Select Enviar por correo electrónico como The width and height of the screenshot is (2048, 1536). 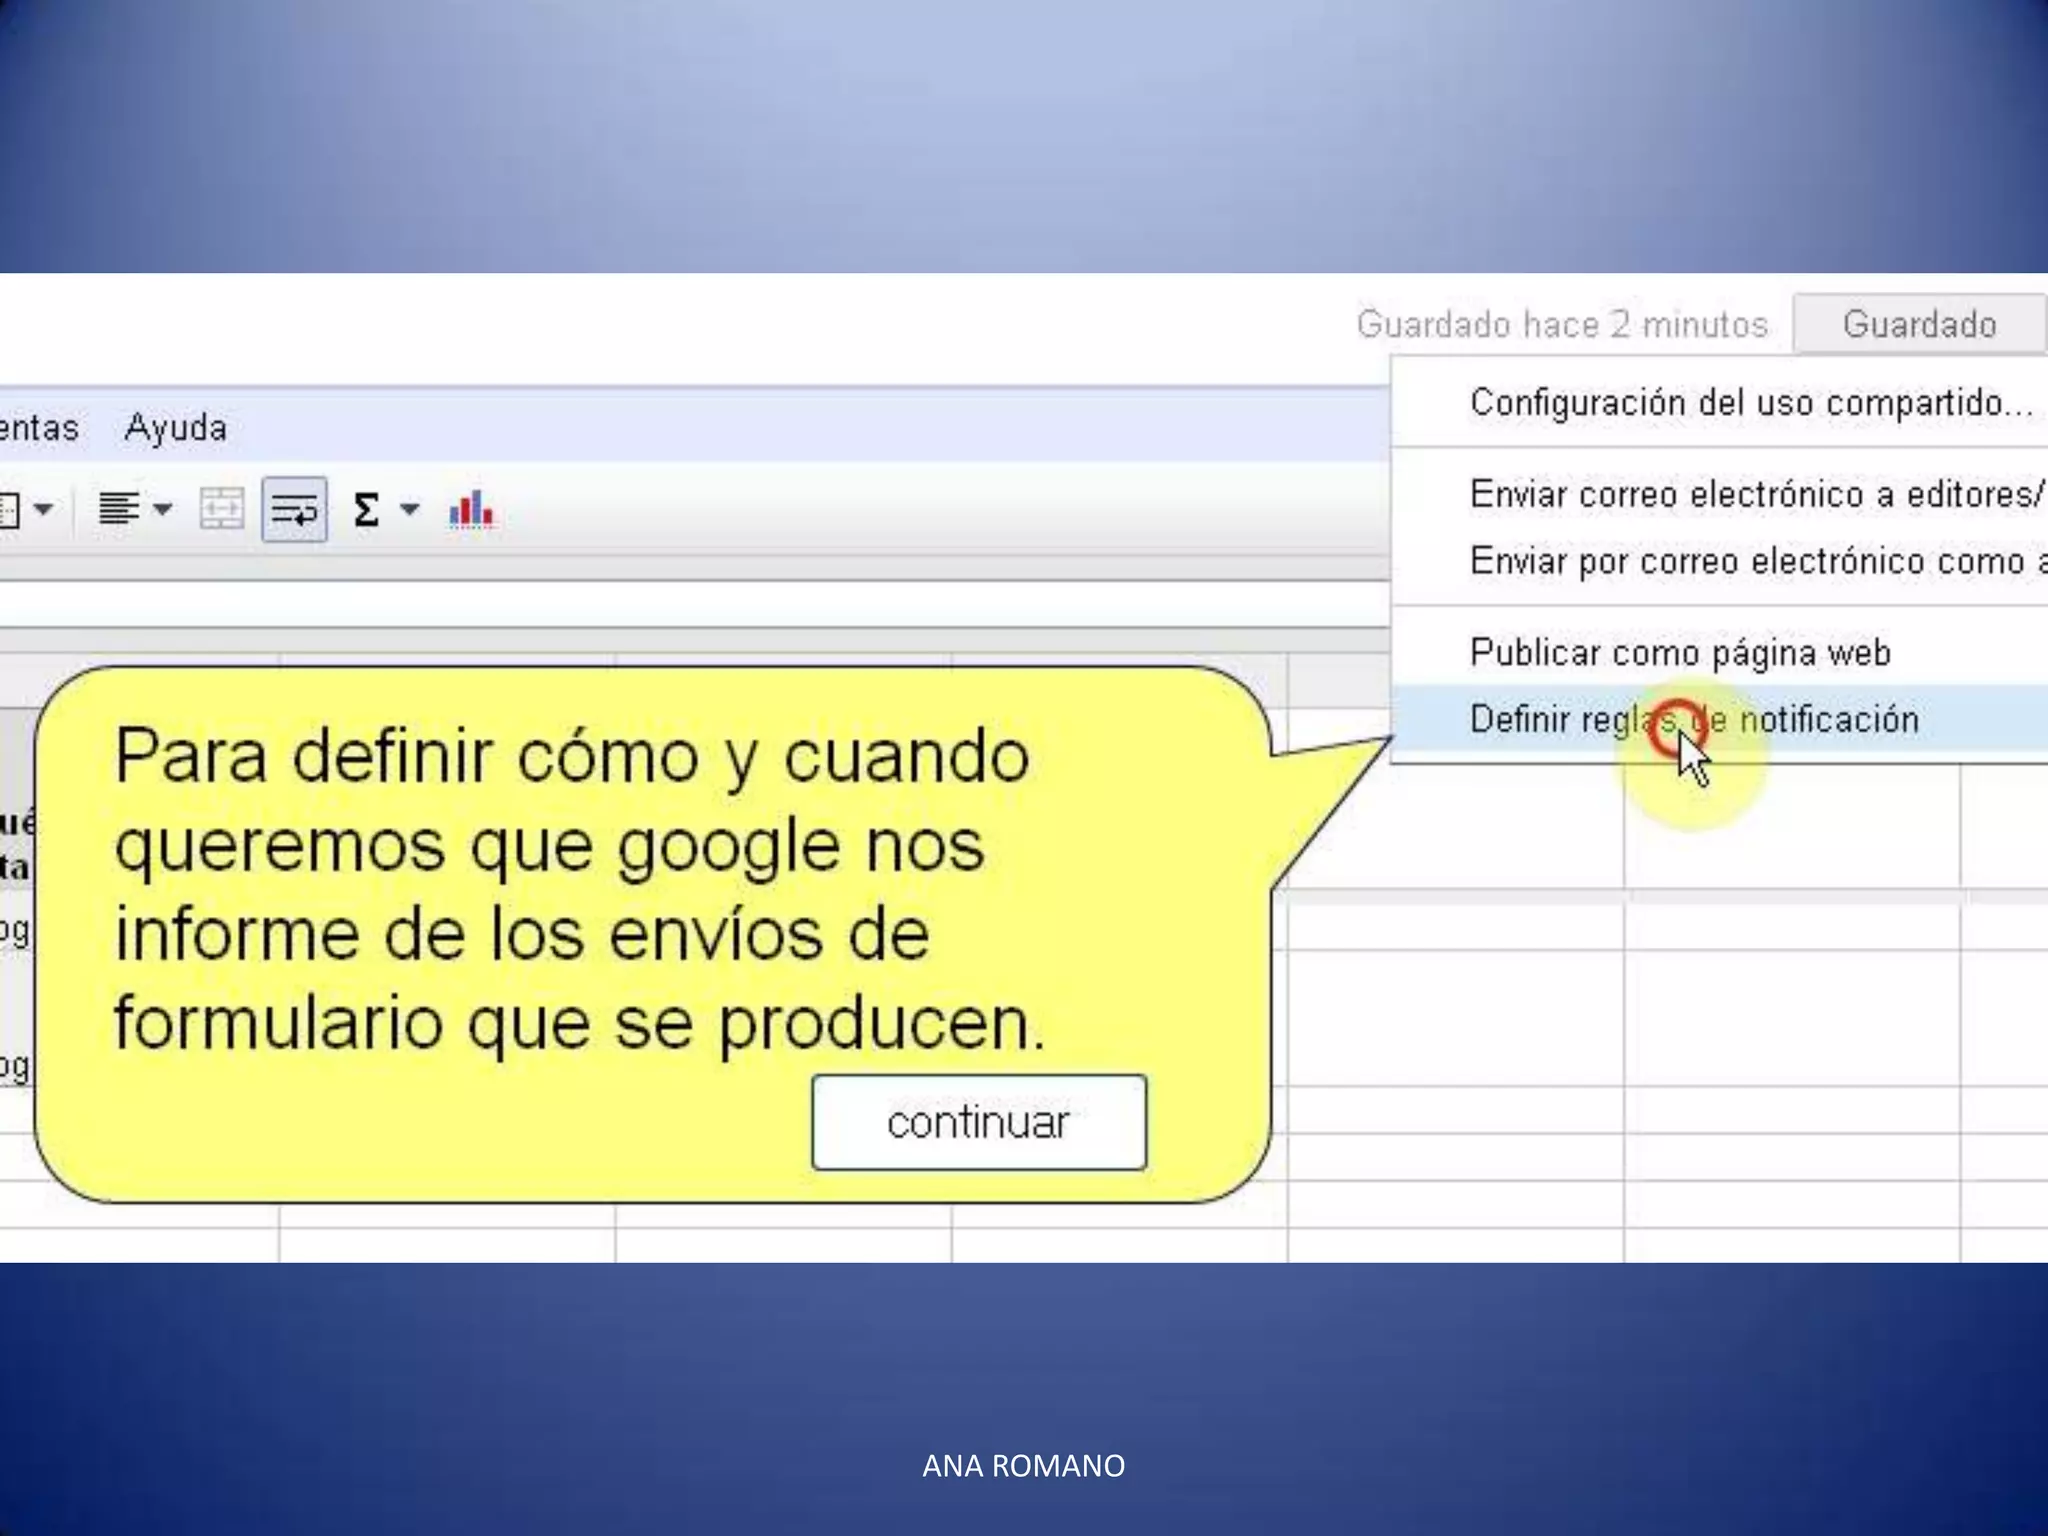point(1755,561)
